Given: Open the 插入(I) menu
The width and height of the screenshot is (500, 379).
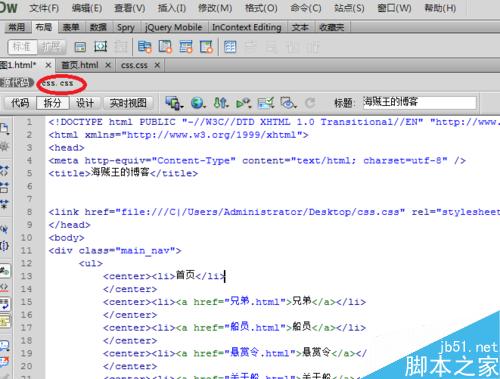Looking at the screenshot, I should (x=172, y=8).
